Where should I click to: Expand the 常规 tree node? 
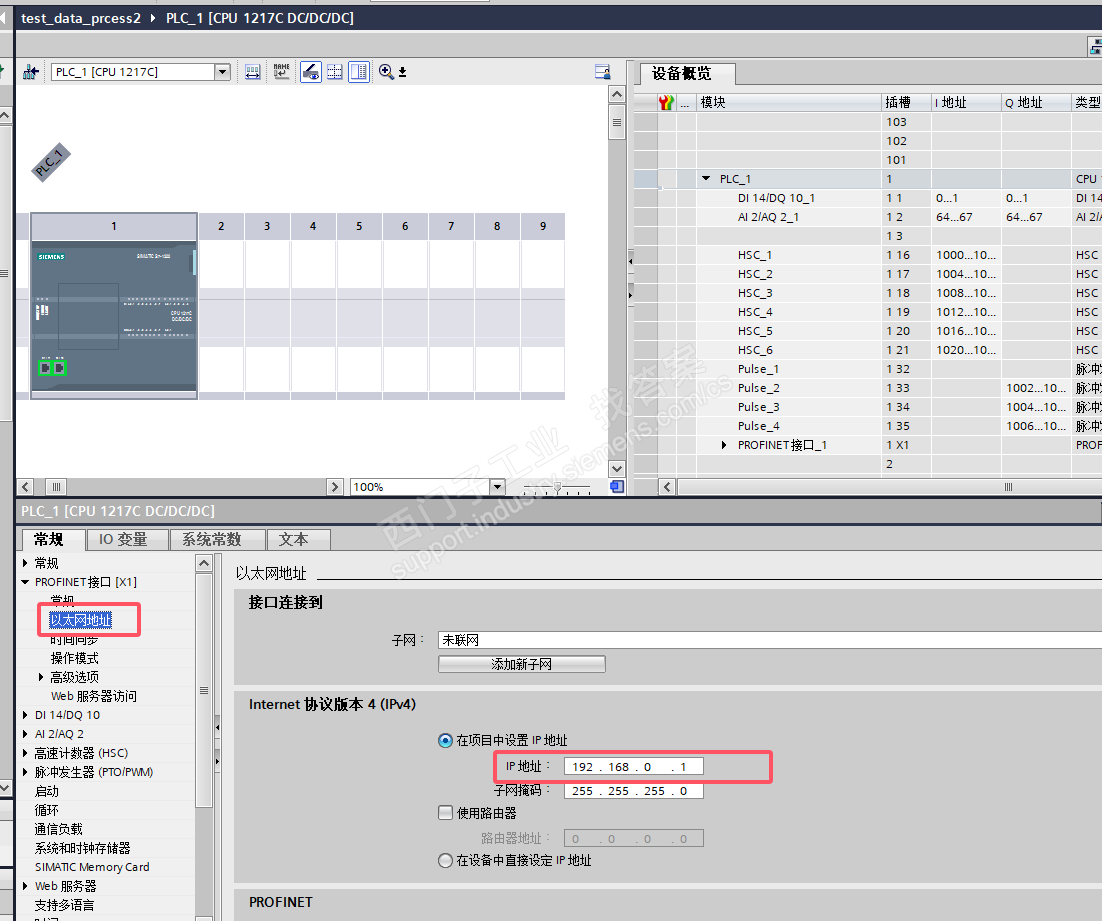pos(25,562)
